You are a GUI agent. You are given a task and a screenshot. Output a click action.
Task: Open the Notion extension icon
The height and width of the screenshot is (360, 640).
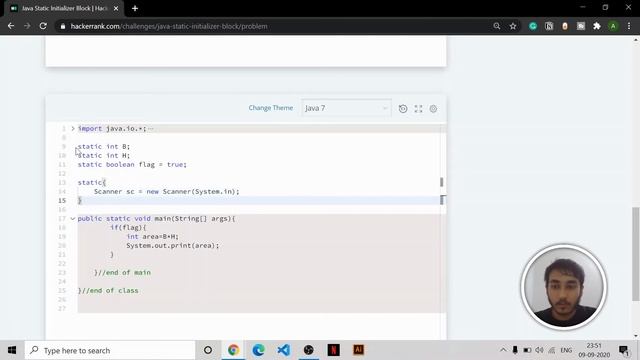click(549, 26)
